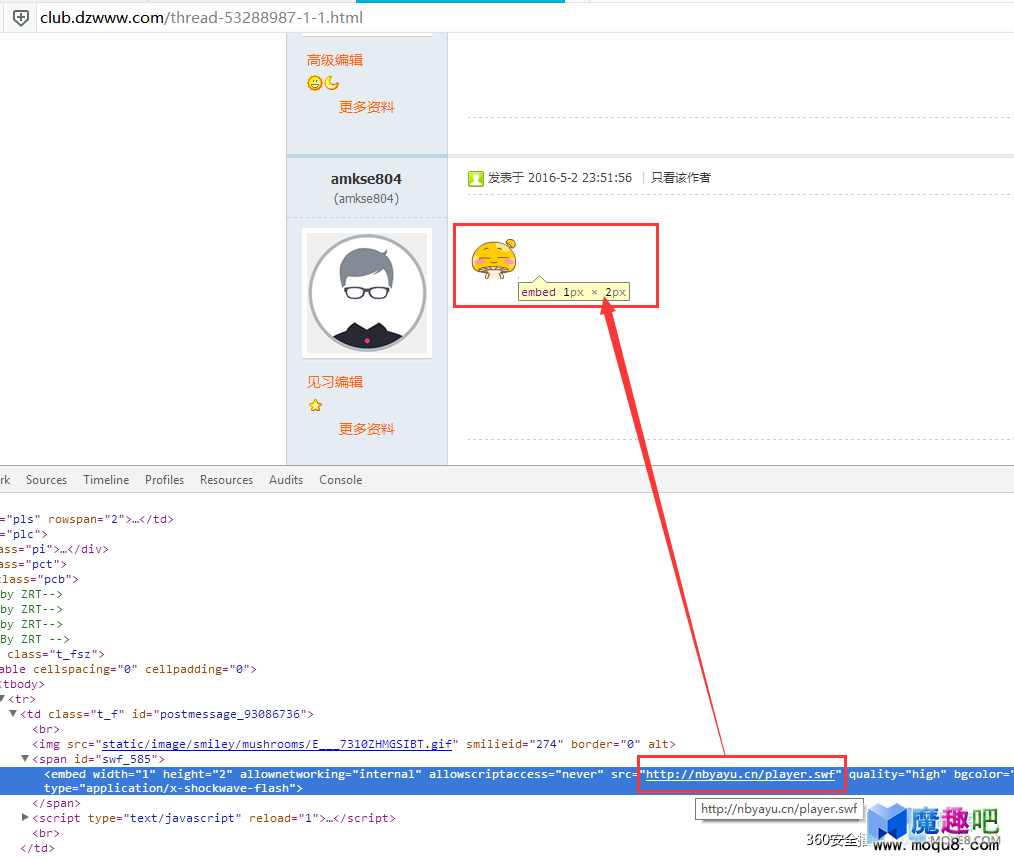
Task: Open the smiley gif src link in DOM
Action: (277, 744)
